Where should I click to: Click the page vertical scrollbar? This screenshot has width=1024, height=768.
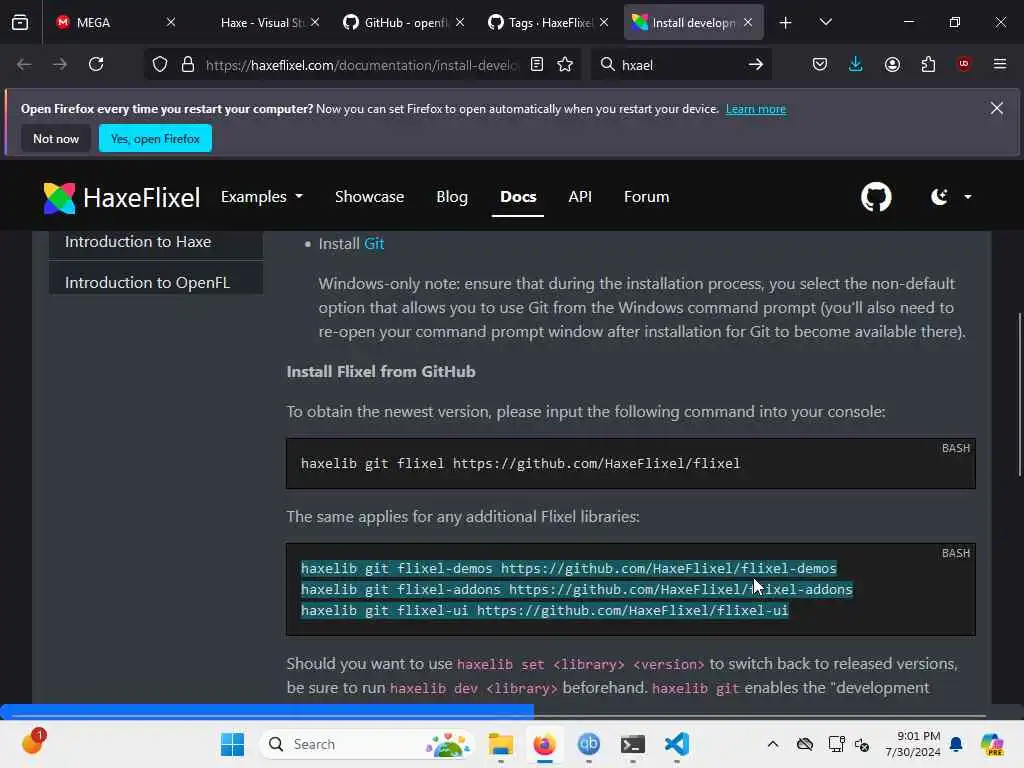tap(1019, 396)
